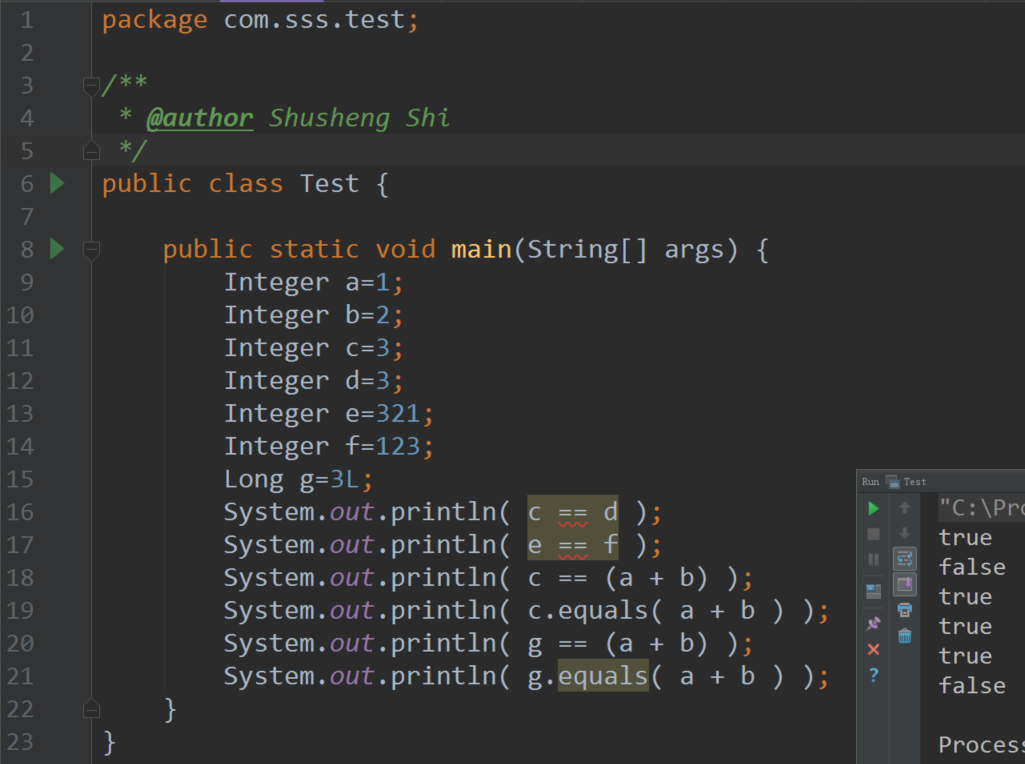This screenshot has height=764, width=1025.
Task: Click the red Close X icon in Run panel
Action: click(x=873, y=649)
